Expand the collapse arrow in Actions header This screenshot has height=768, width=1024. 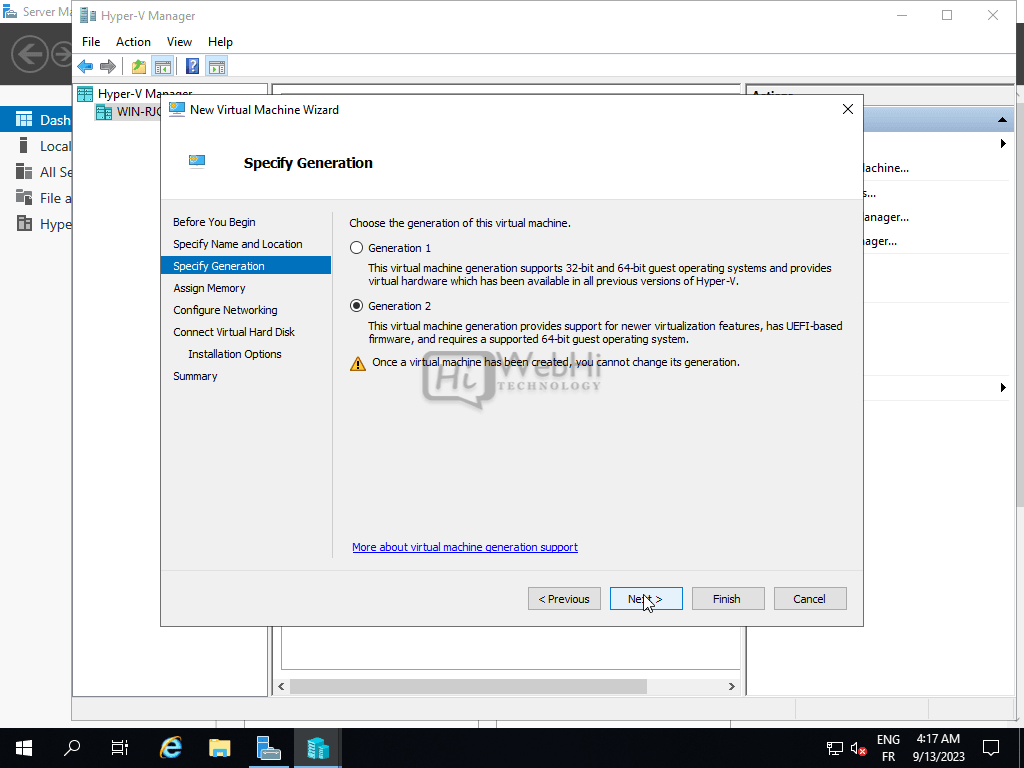[1002, 120]
